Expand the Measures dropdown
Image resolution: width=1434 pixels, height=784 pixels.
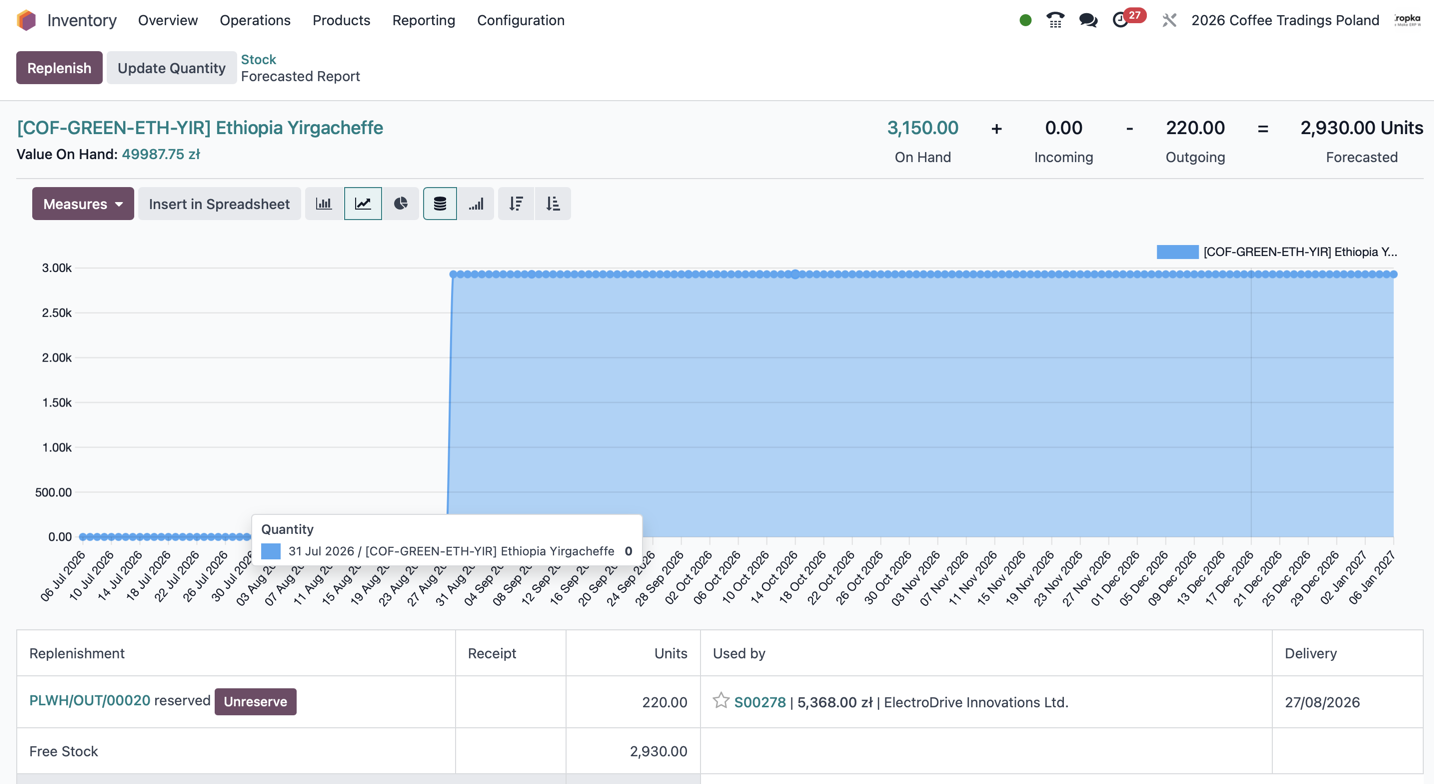coord(83,204)
